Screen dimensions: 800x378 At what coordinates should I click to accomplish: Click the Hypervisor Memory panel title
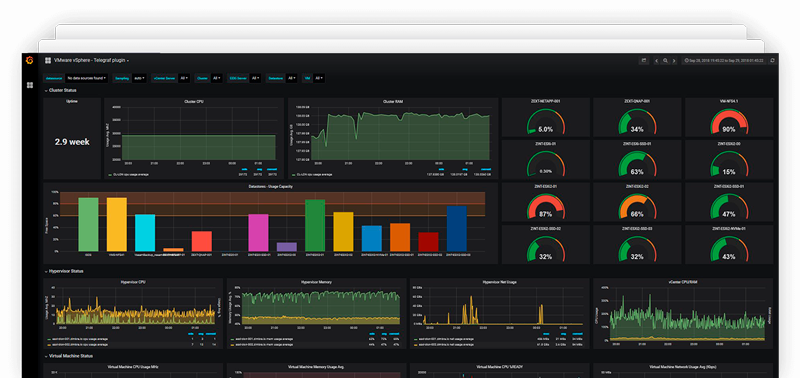(x=316, y=282)
